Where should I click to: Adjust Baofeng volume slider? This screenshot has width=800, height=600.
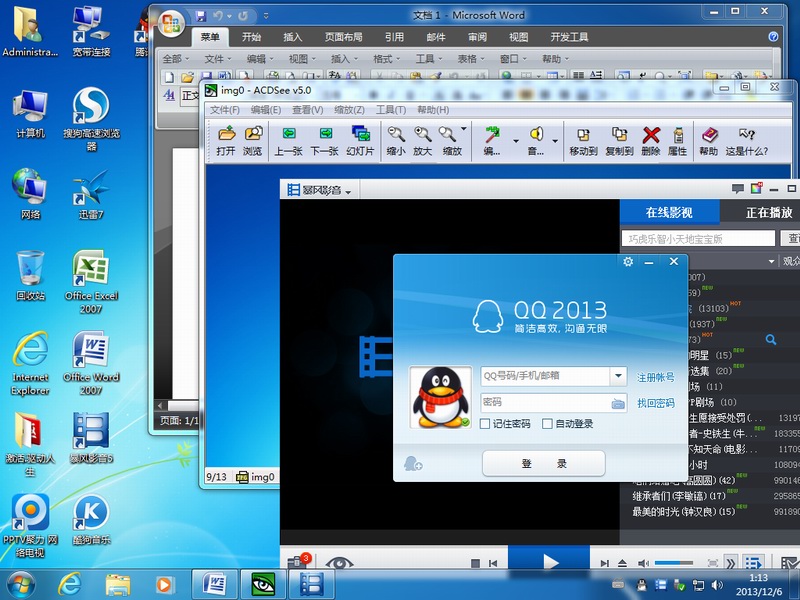pos(673,563)
